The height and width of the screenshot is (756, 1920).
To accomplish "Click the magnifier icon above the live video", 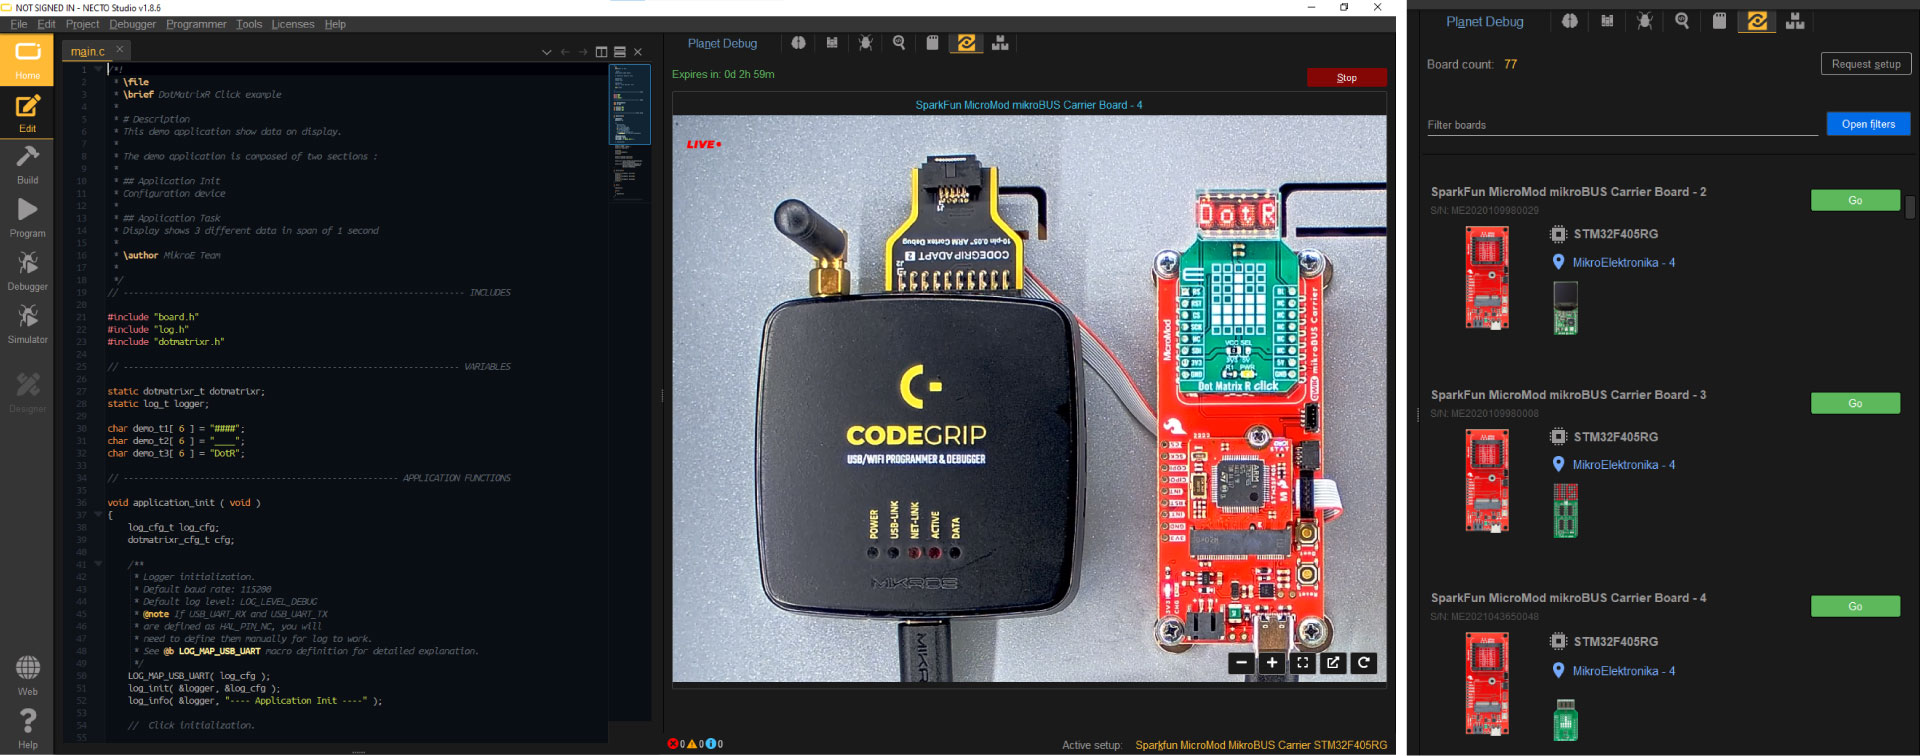I will 899,43.
